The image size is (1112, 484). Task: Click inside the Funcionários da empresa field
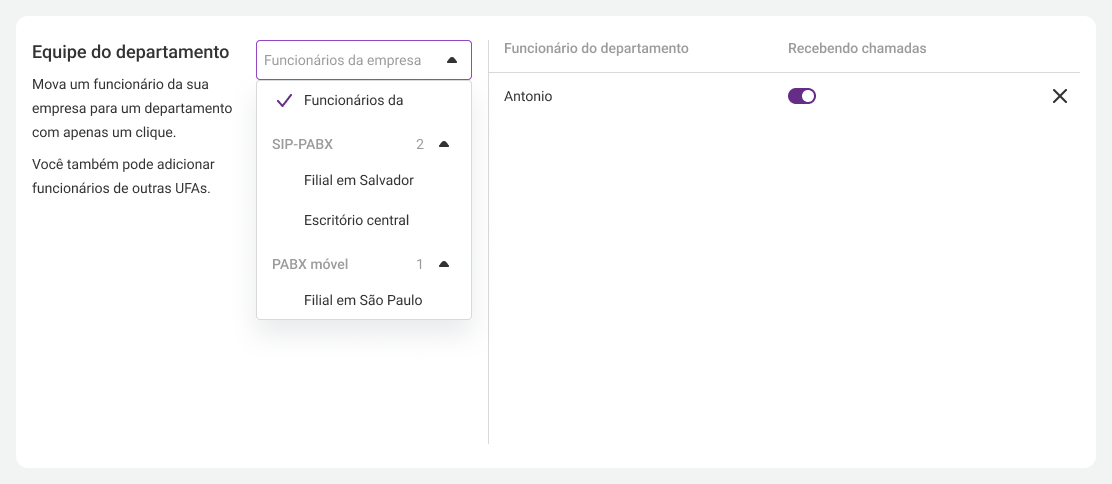364,60
